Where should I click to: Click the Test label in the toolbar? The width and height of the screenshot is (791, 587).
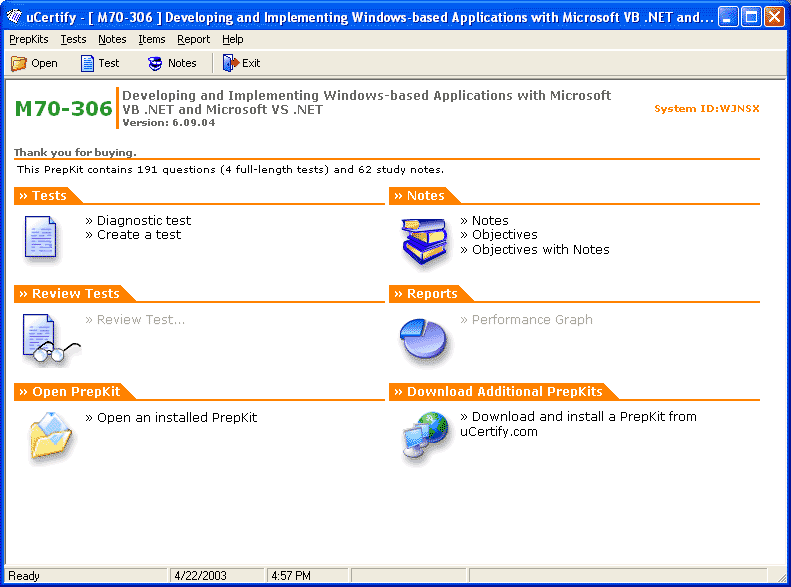[x=109, y=63]
